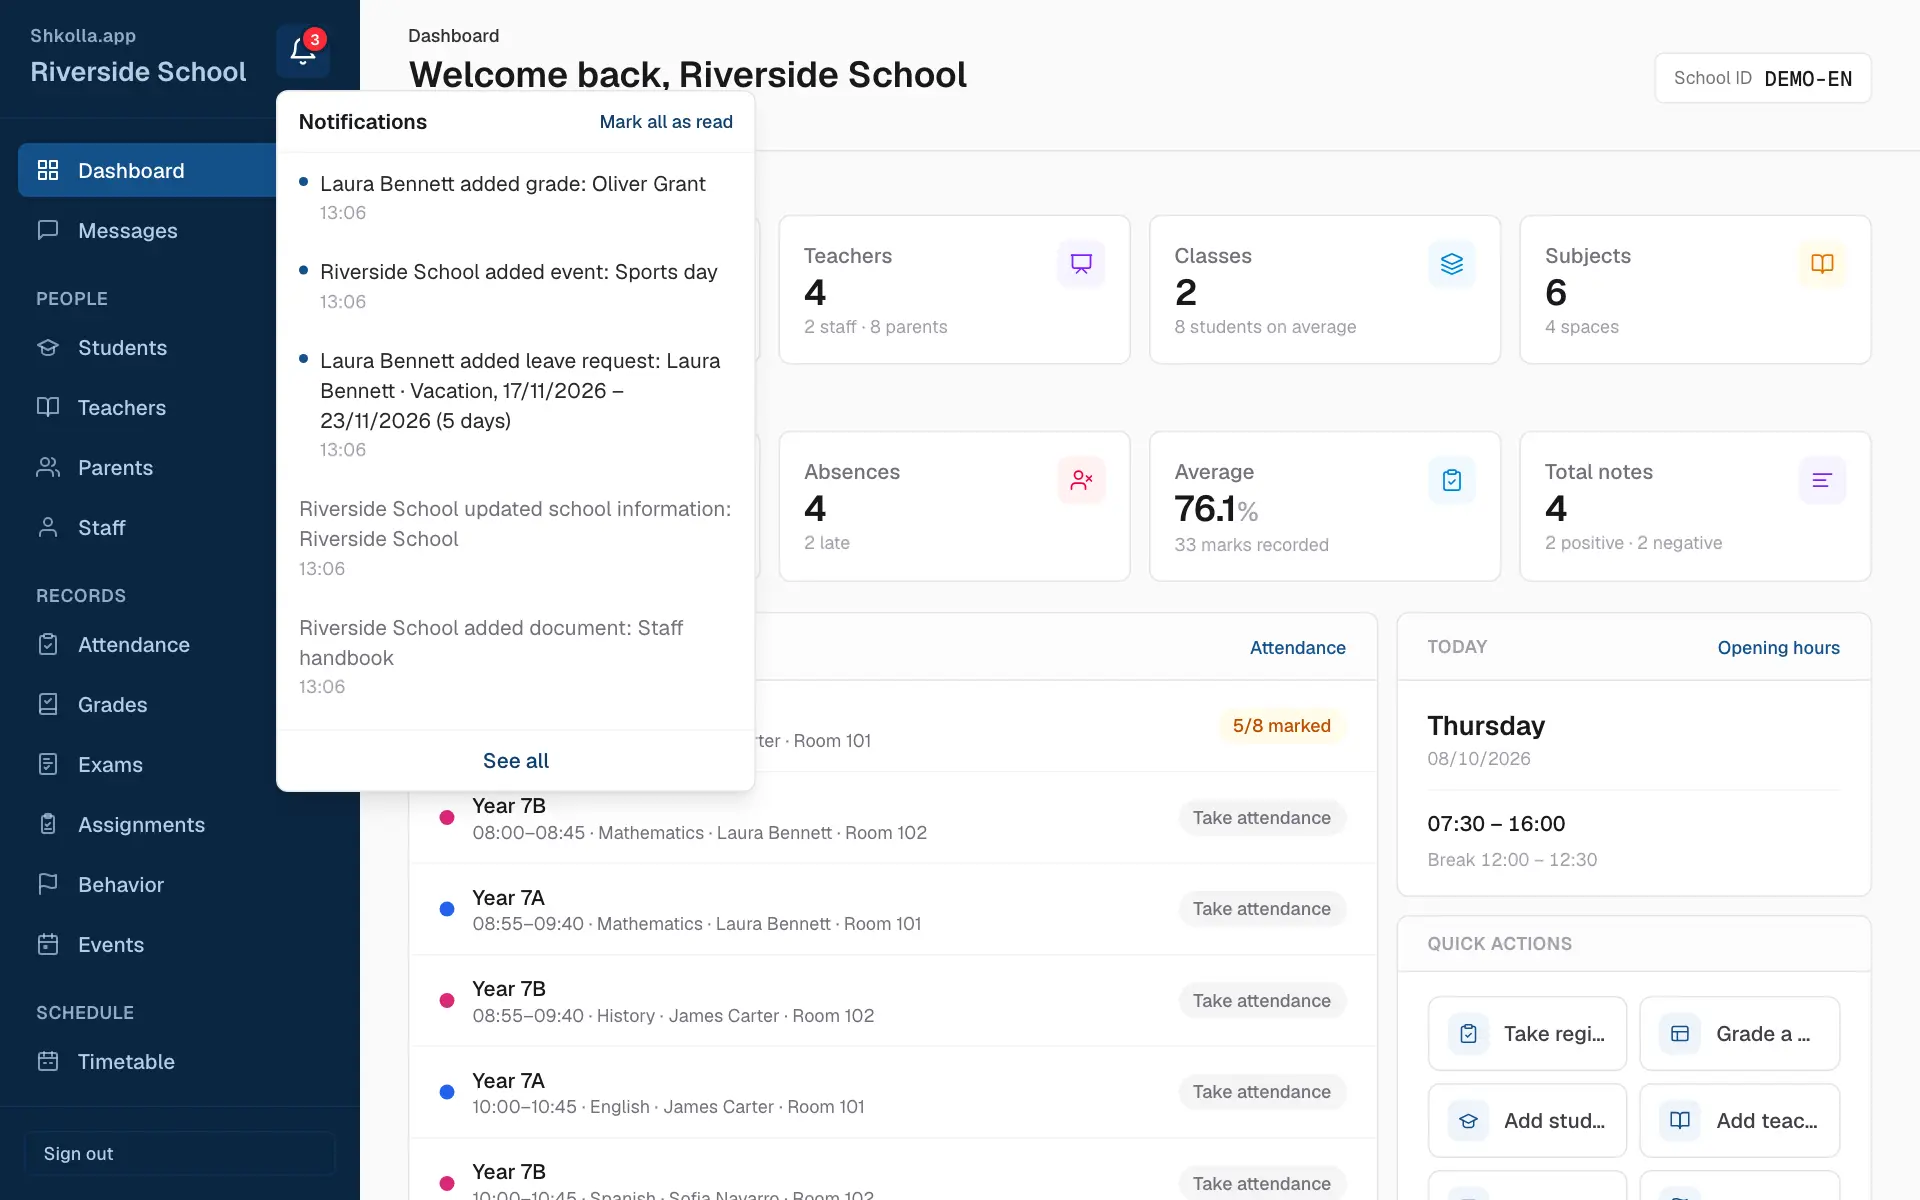Click the Average card clipboard icon
Viewport: 1920px width, 1200px height.
[1452, 480]
